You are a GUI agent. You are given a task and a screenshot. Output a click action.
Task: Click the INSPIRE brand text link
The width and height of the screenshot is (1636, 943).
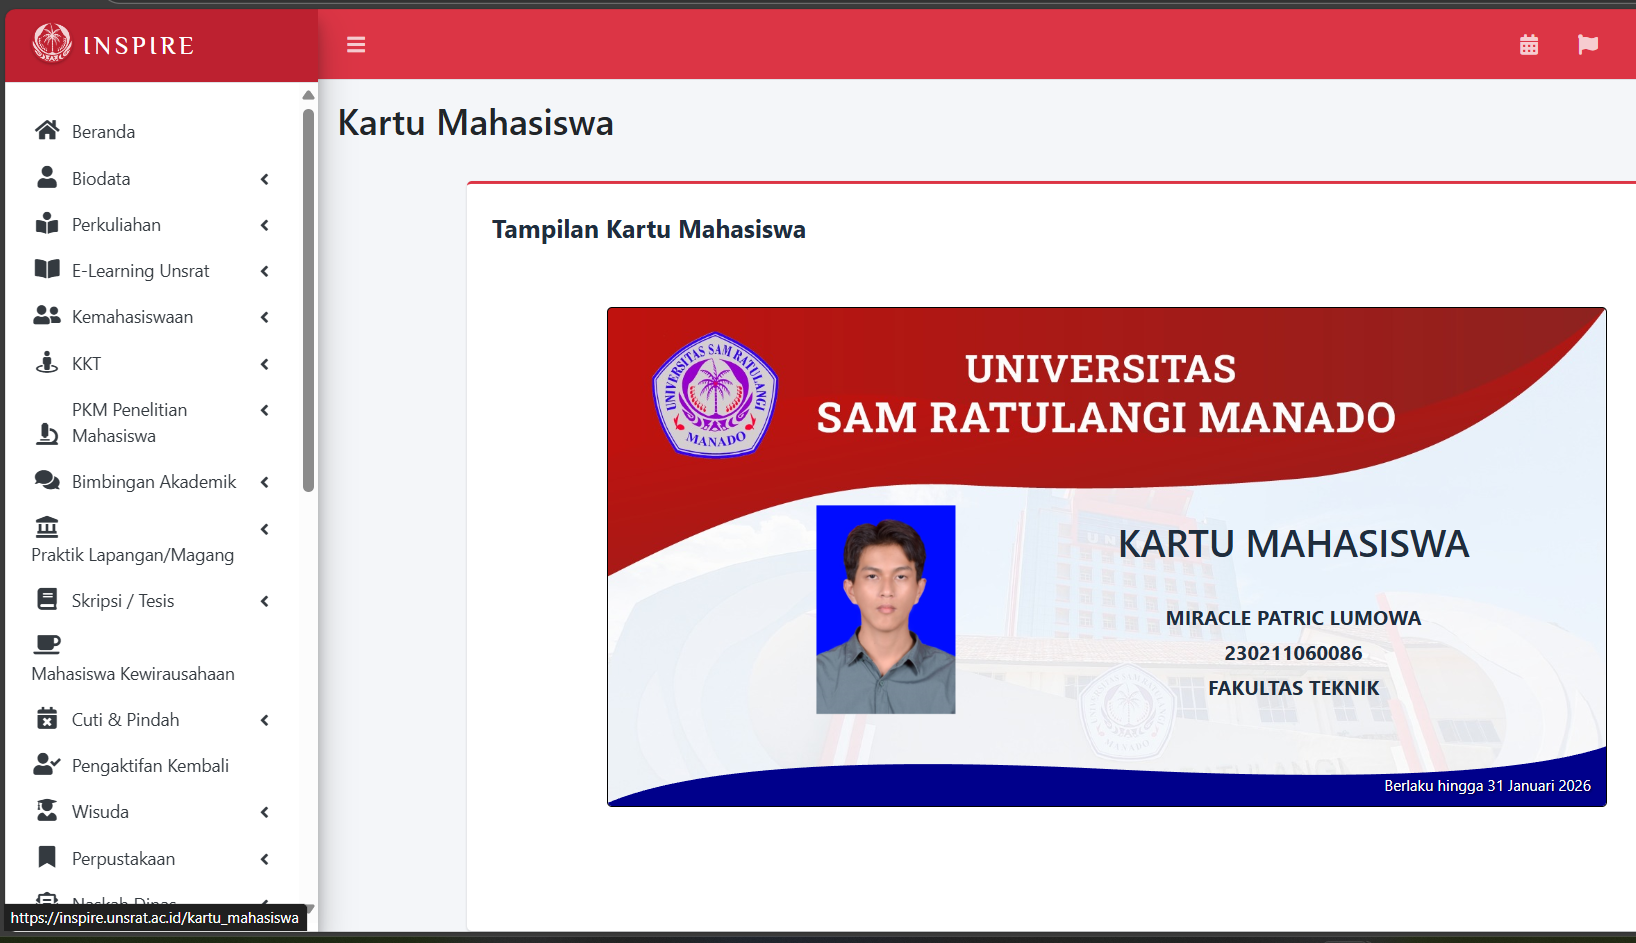pos(138,45)
